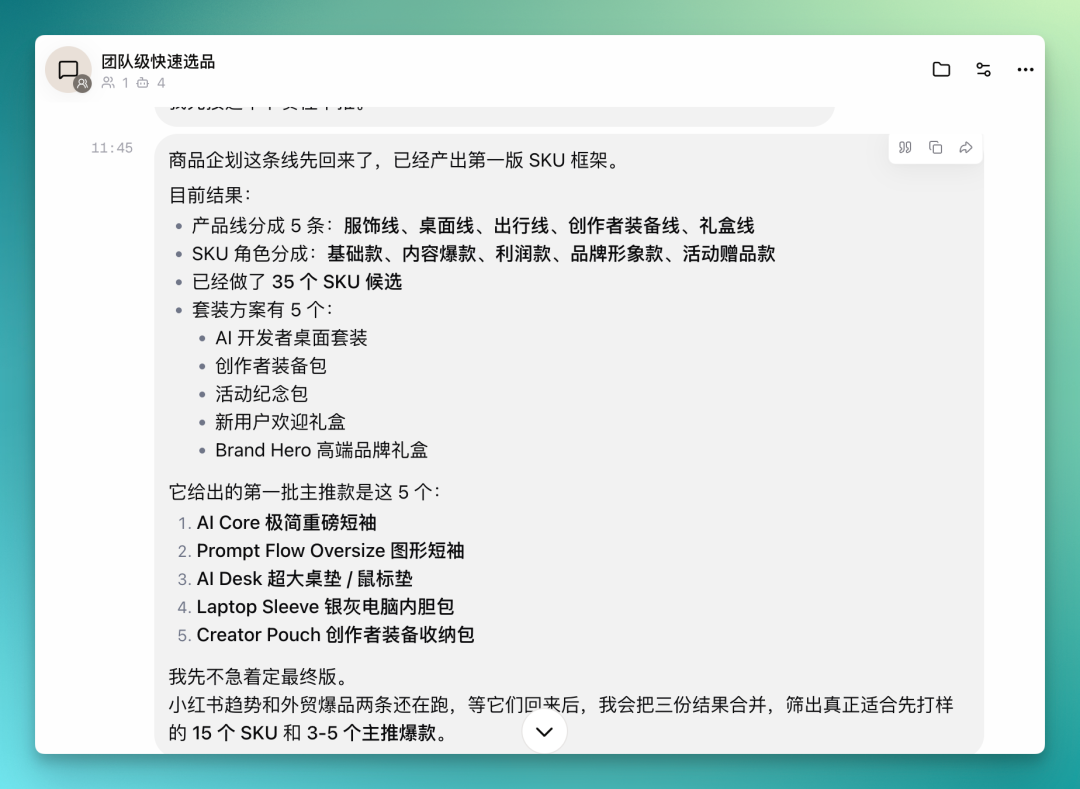Image resolution: width=1080 pixels, height=789 pixels.
Task: Quote this message with the quote icon
Action: tap(905, 147)
